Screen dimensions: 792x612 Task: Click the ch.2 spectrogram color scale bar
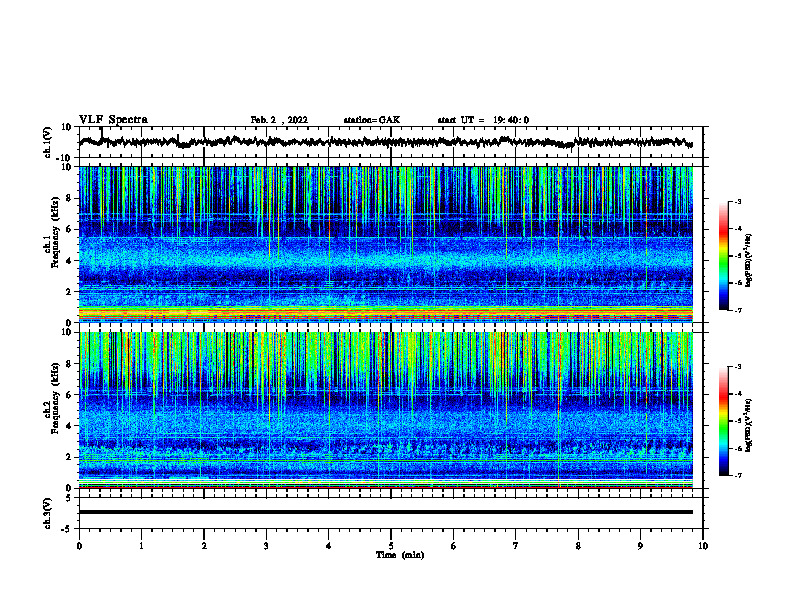[x=724, y=421]
